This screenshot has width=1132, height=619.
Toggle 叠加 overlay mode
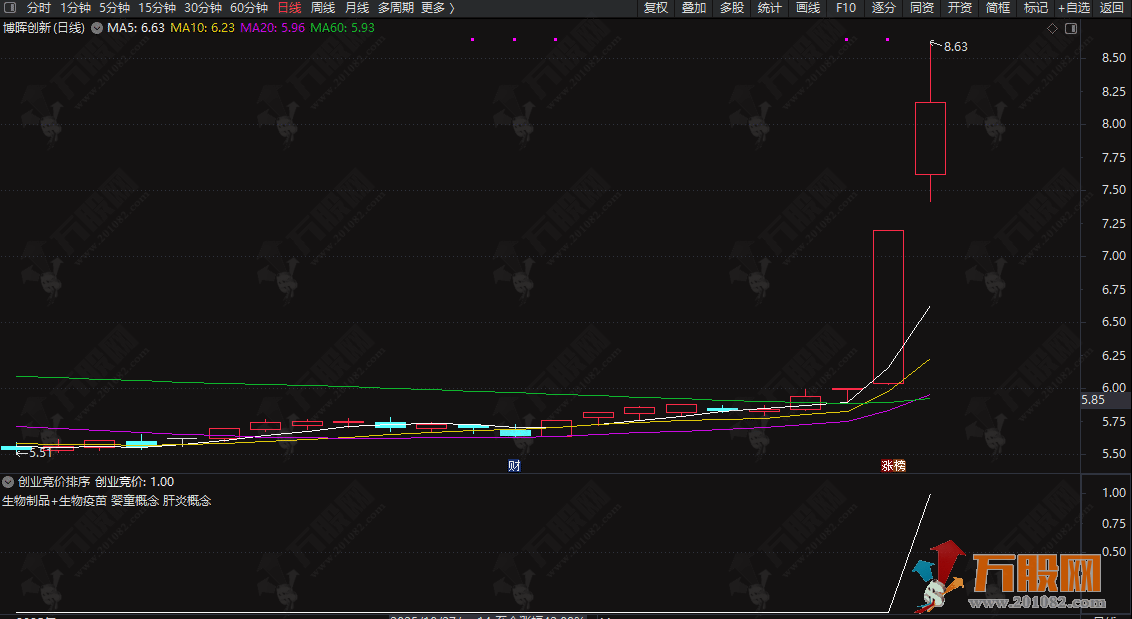pyautogui.click(x=695, y=7)
